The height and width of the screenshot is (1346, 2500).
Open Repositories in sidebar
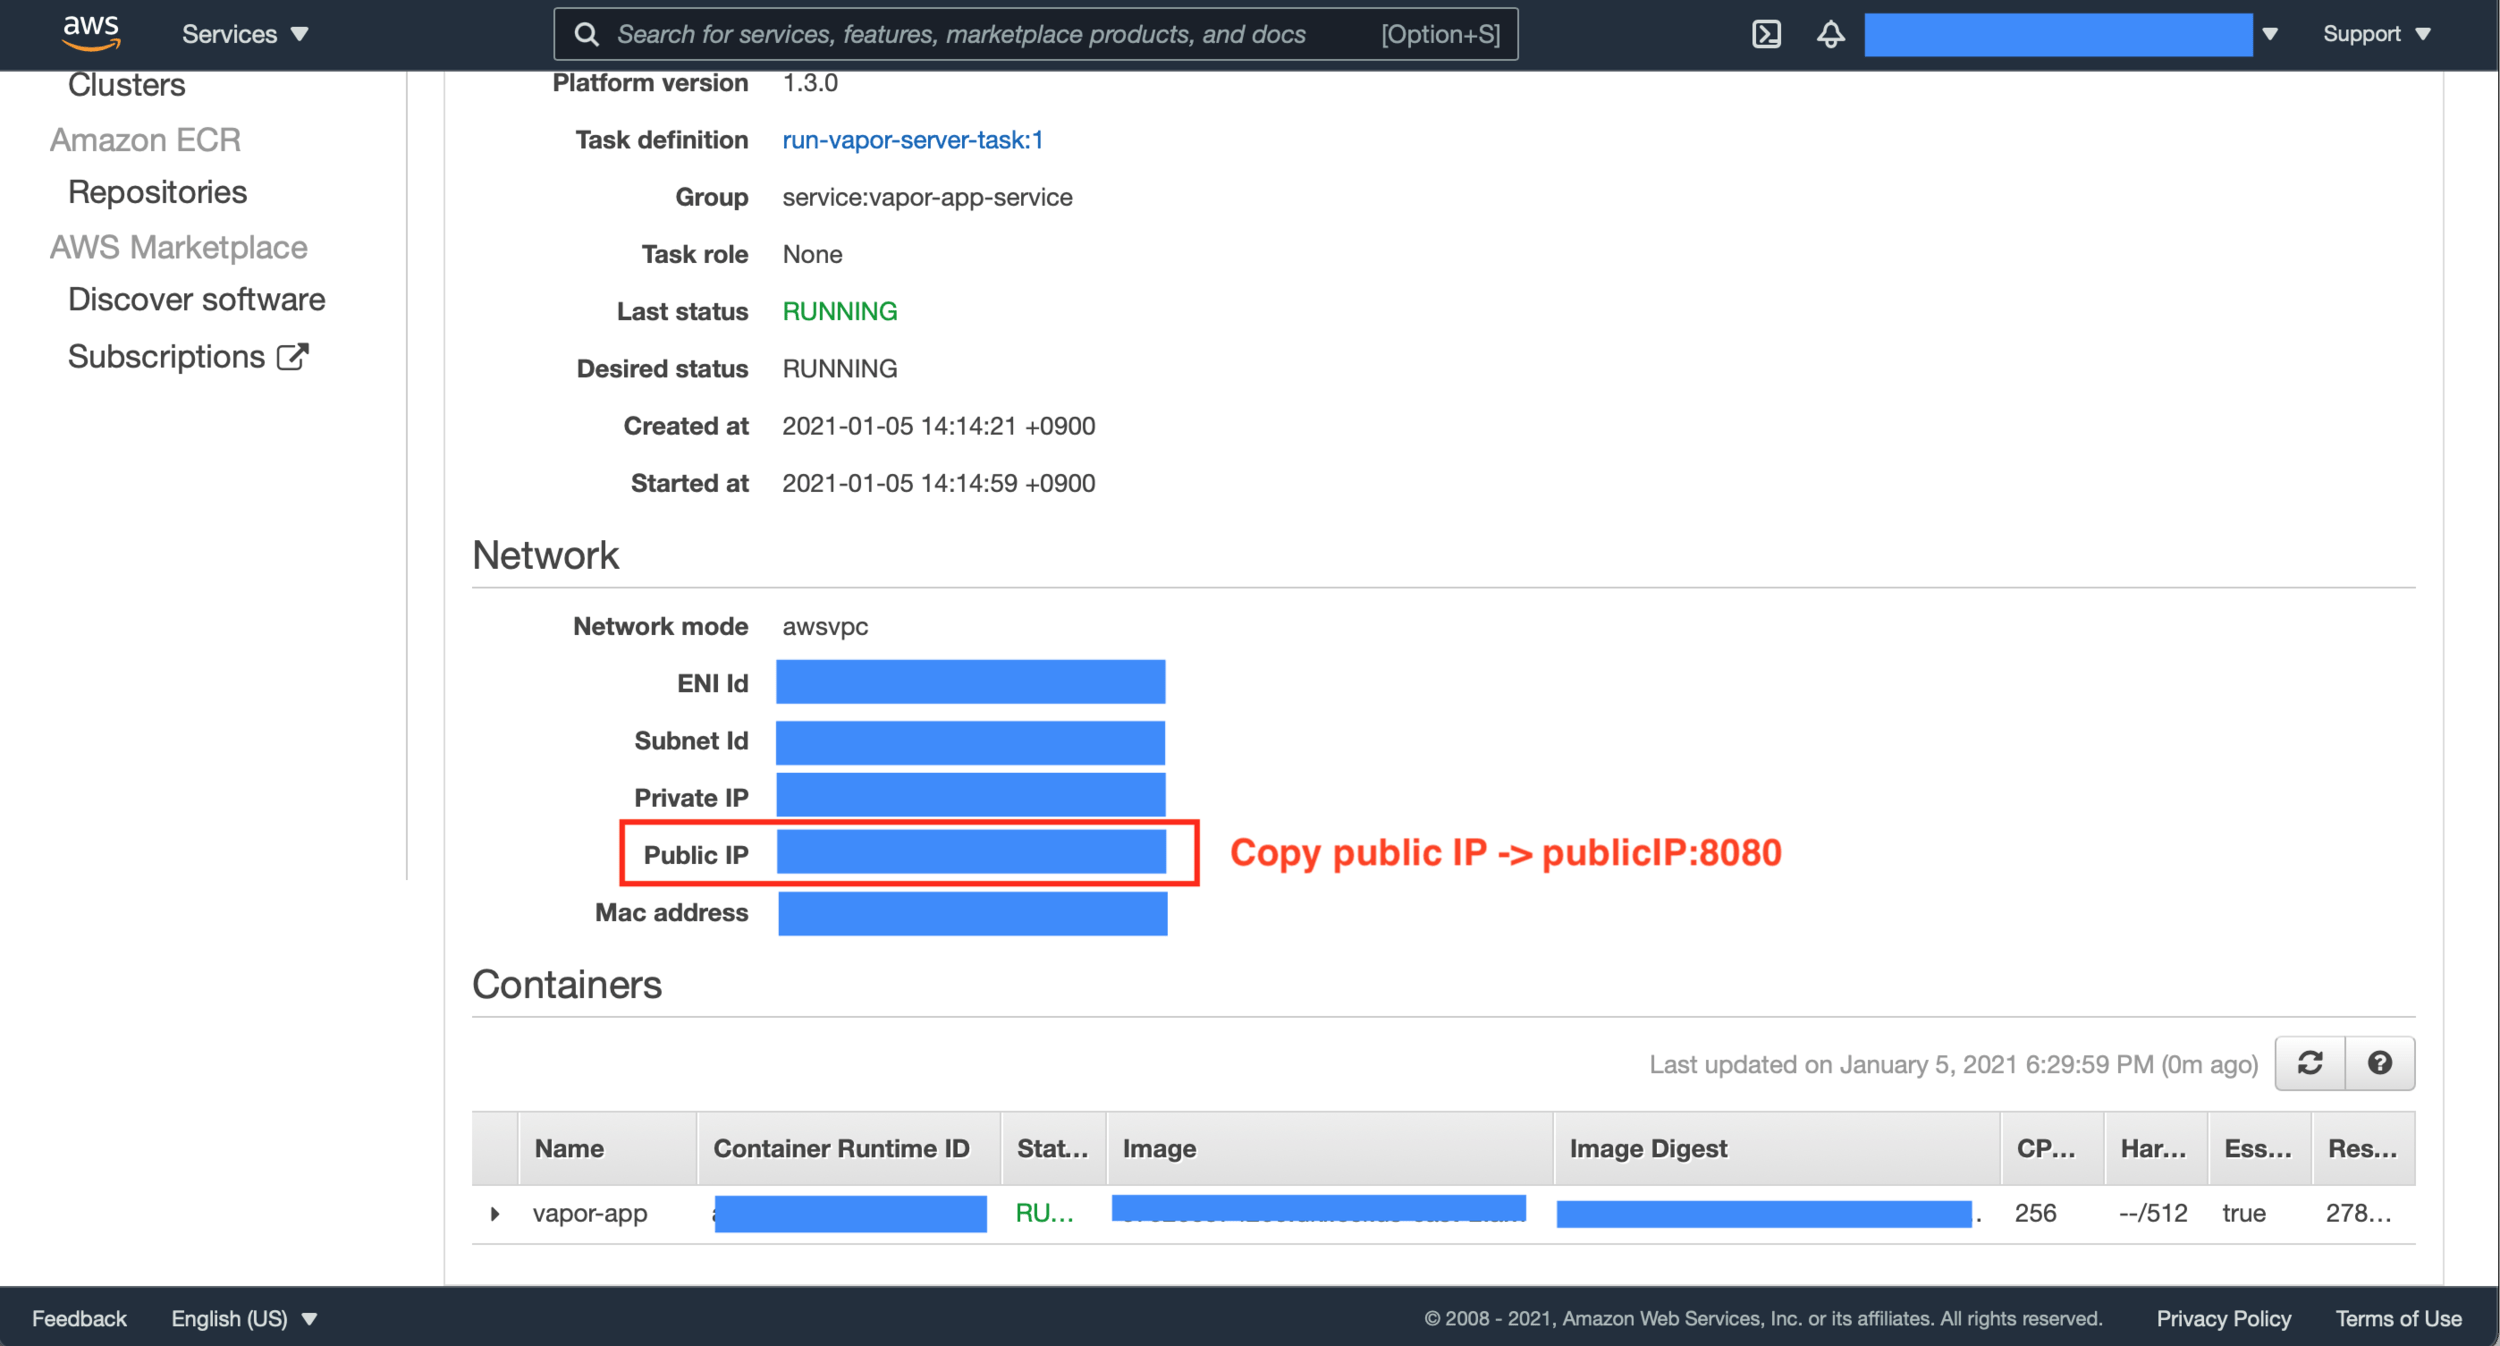pyautogui.click(x=157, y=192)
